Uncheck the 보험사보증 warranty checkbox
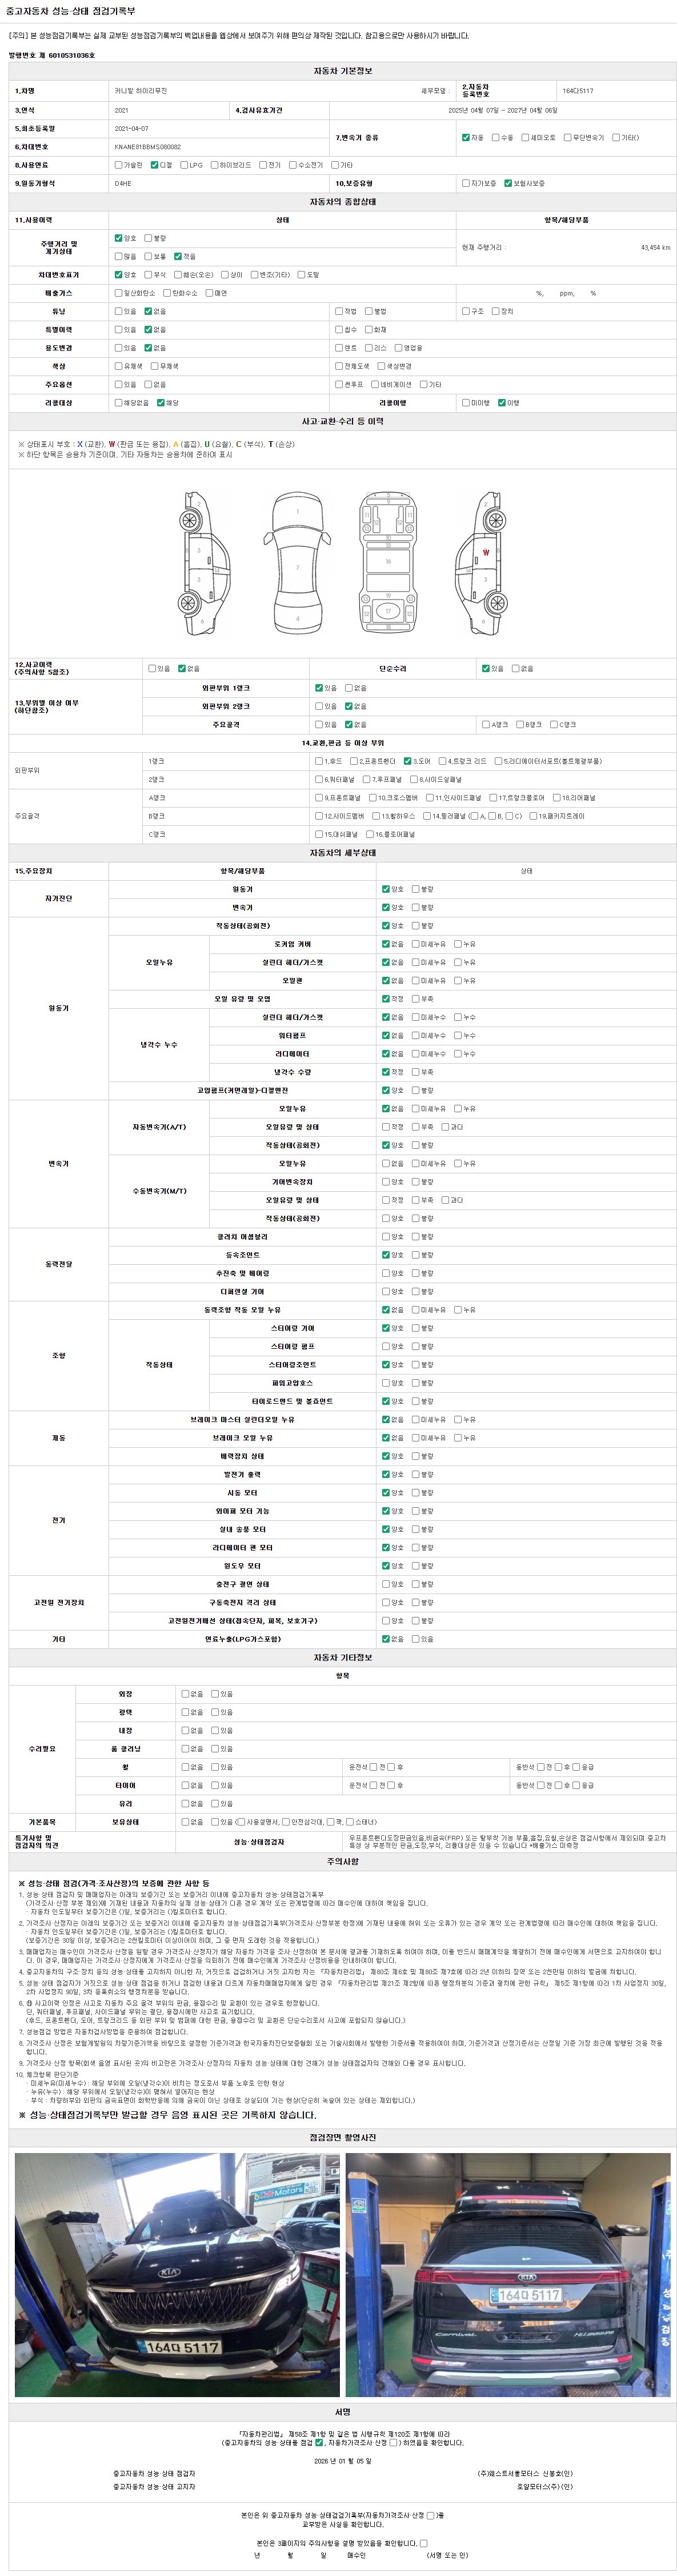The height and width of the screenshot is (2576, 677). click(x=508, y=184)
